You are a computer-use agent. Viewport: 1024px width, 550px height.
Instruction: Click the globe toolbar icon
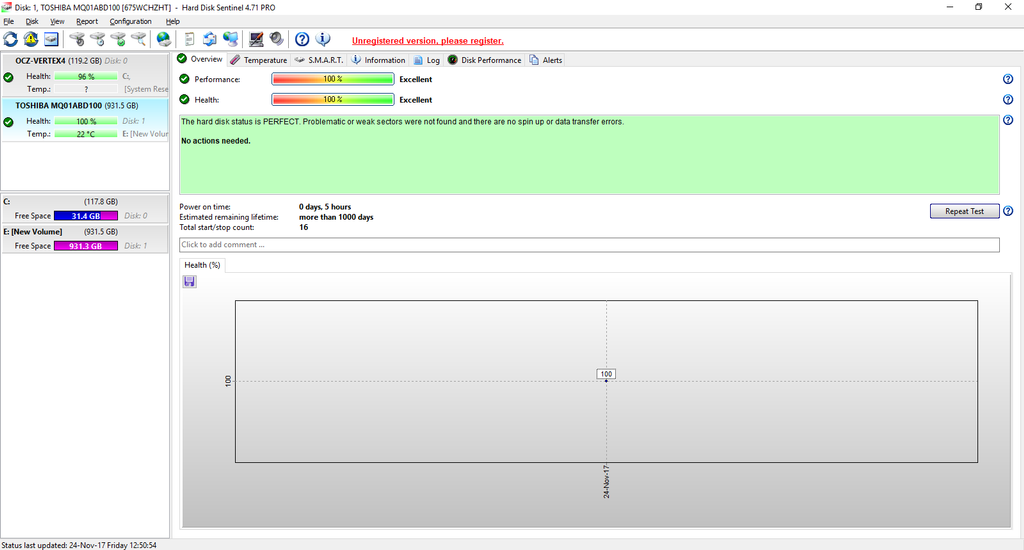click(163, 40)
